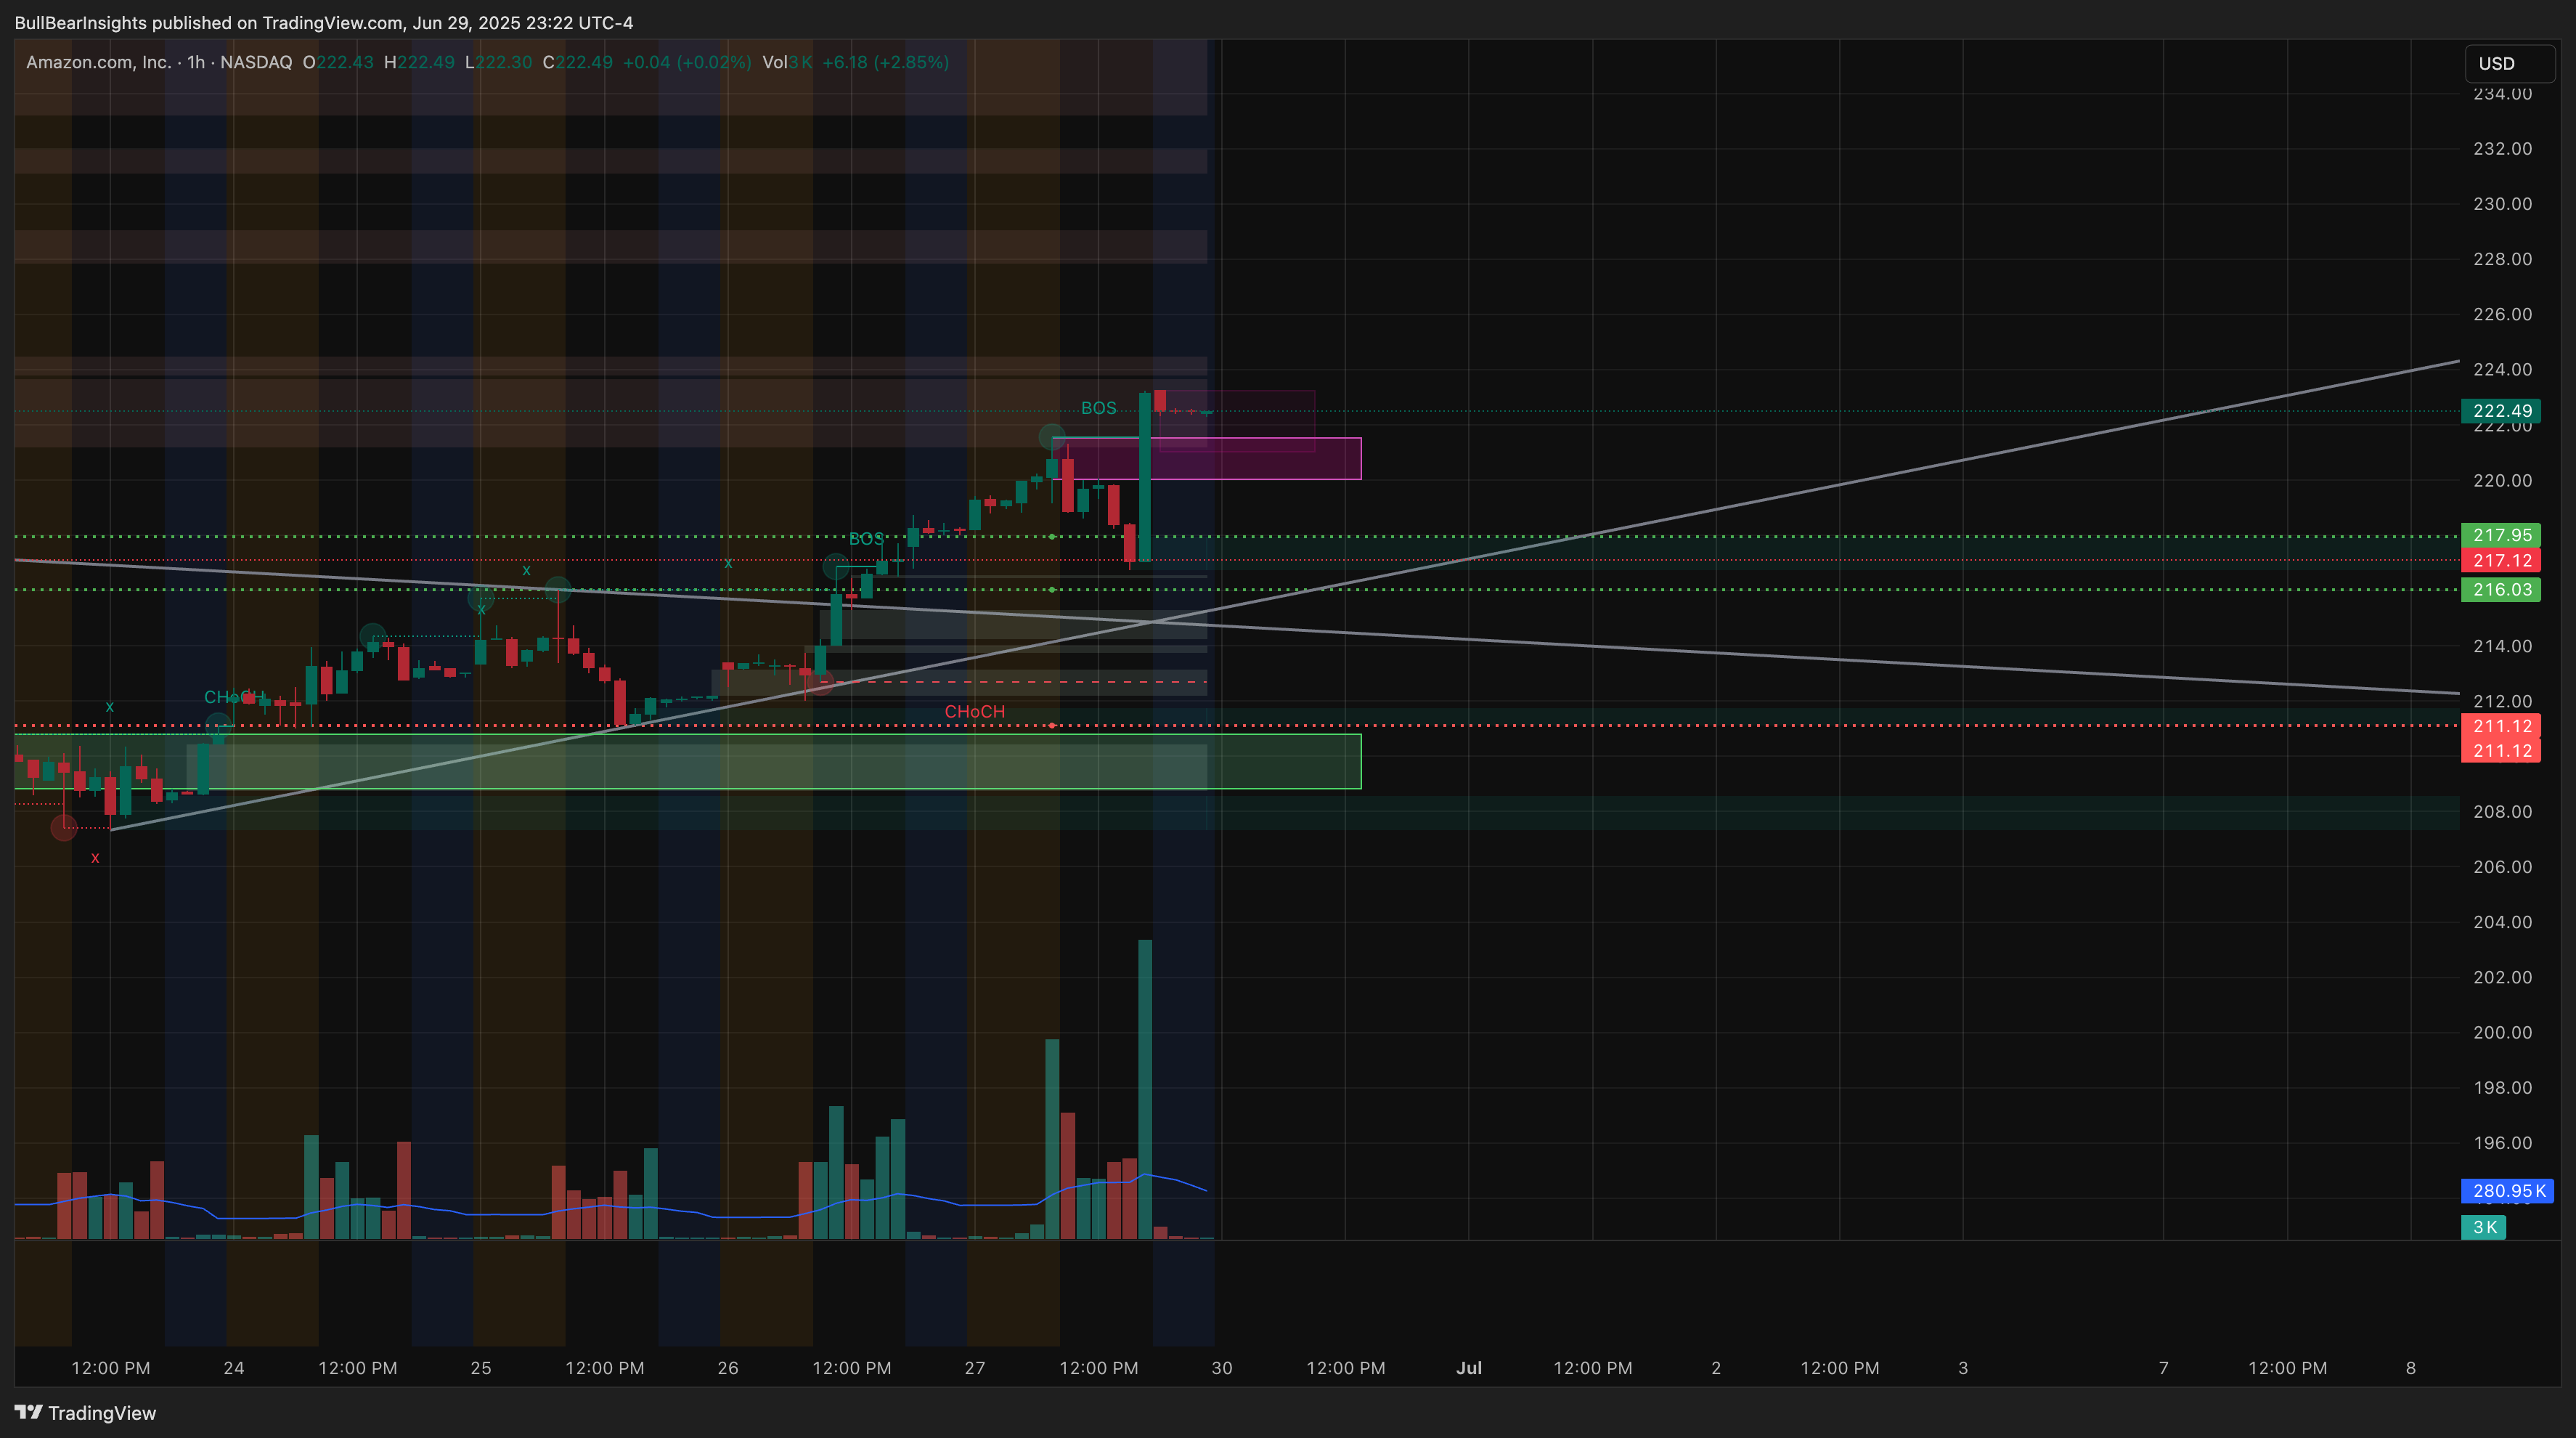The height and width of the screenshot is (1438, 2576).
Task: Click the open value O222.43
Action: pos(338,62)
